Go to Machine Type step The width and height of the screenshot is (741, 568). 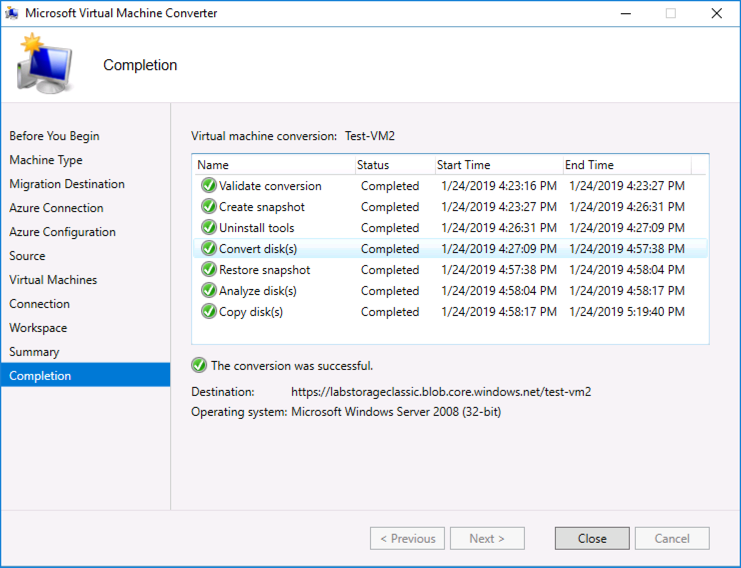[x=46, y=160]
